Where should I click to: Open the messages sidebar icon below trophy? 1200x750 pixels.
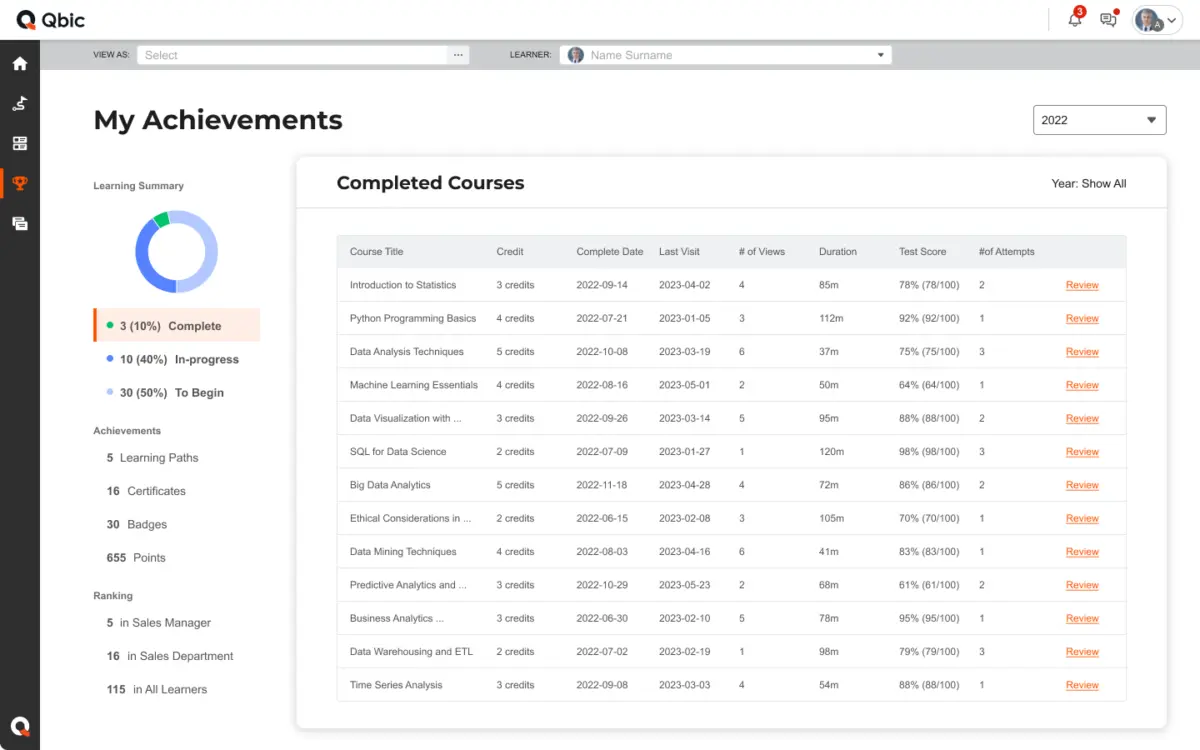(x=19, y=224)
